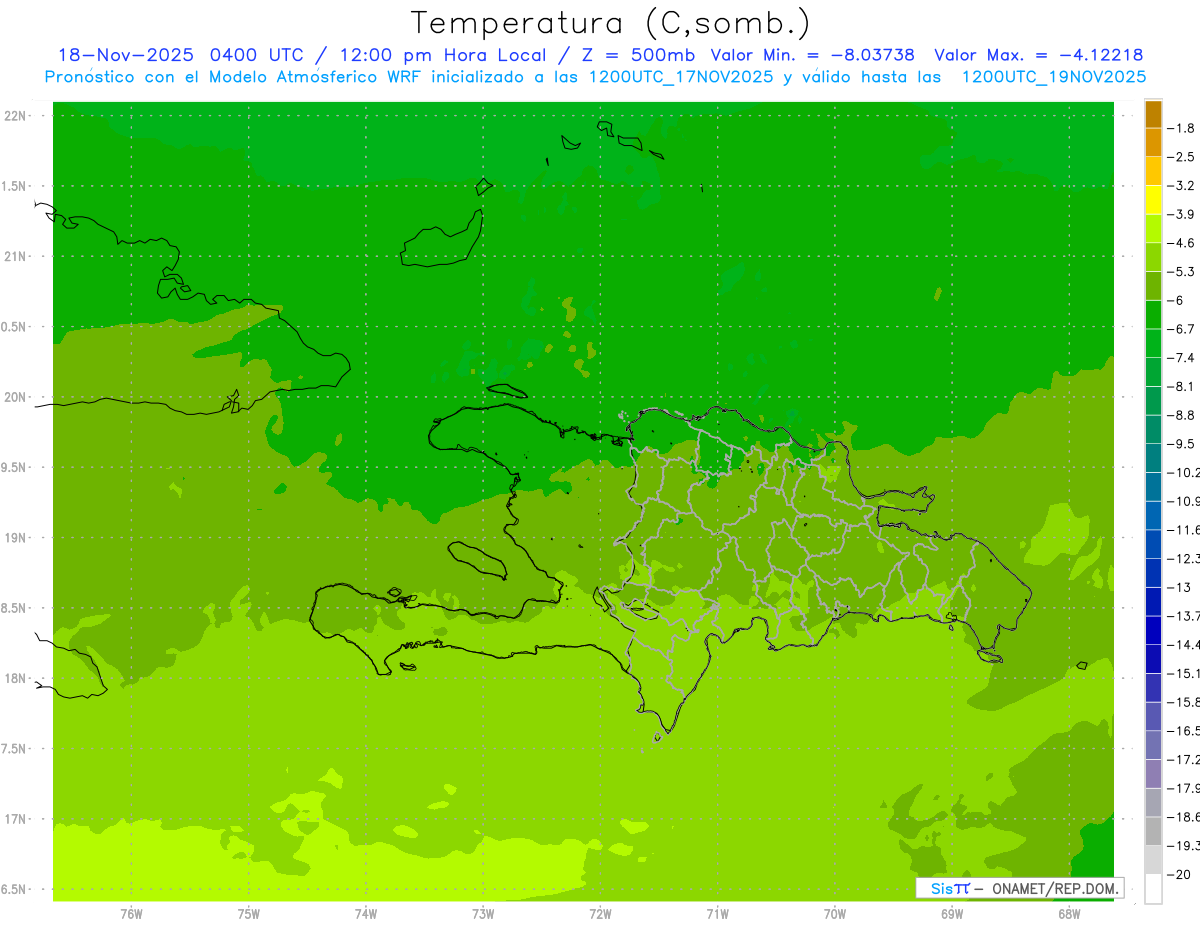This screenshot has height=927, width=1200.
Task: Click the 21N latitude label
Action: [x=15, y=256]
